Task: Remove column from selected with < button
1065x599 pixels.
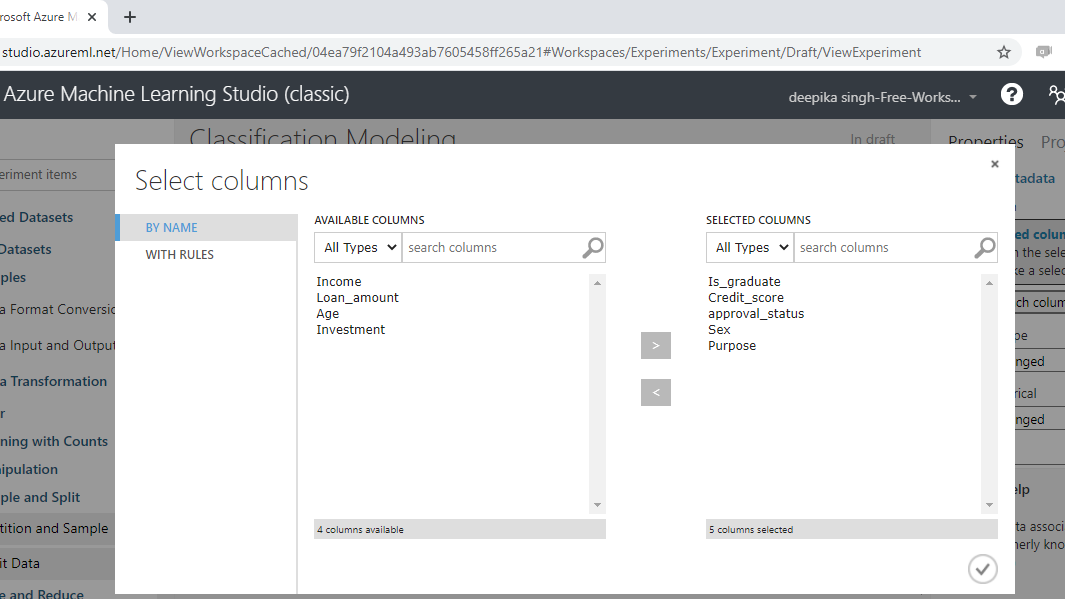Action: pyautogui.click(x=655, y=393)
